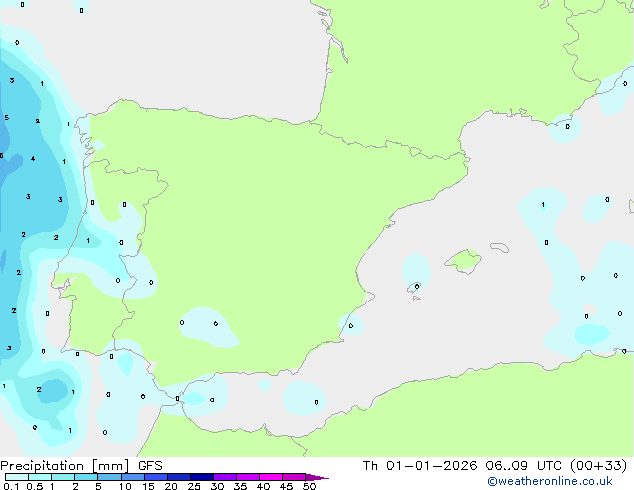Click the 1–2 mm legend color swatch
The height and width of the screenshot is (490, 634).
point(63,477)
